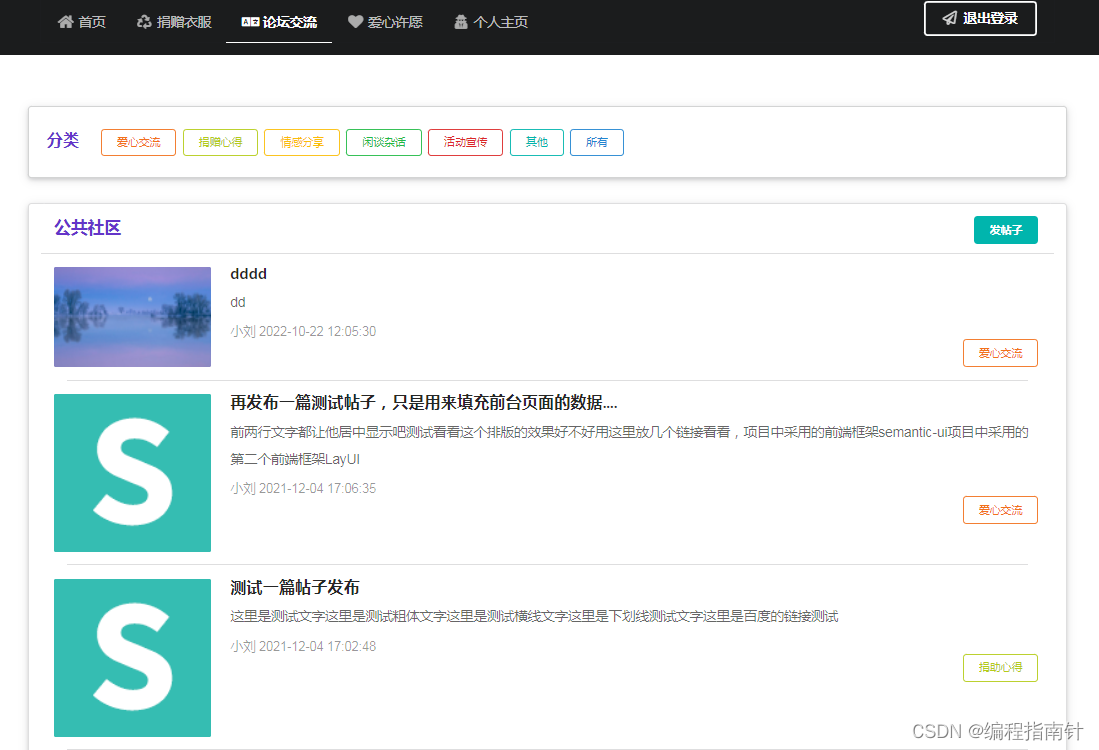
Task: Filter by 闲谈杂话 category tag
Action: [384, 142]
